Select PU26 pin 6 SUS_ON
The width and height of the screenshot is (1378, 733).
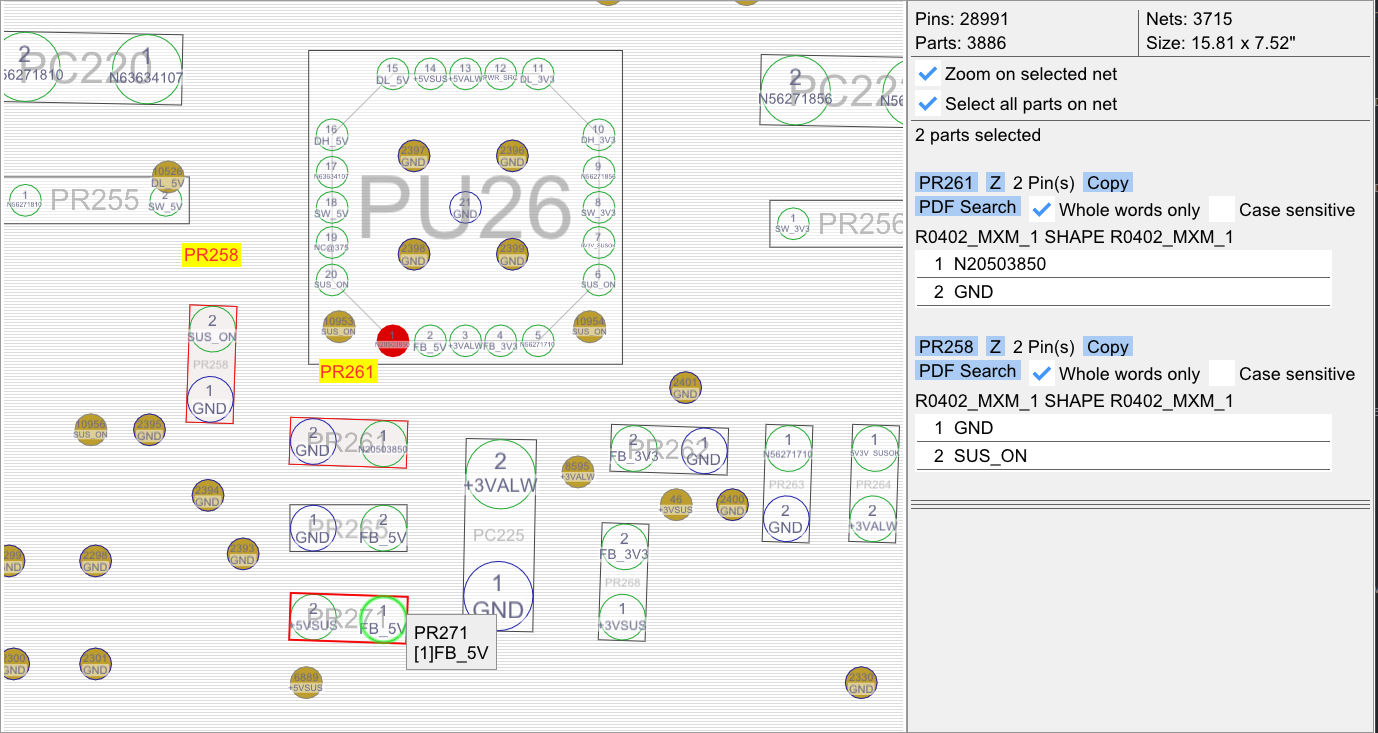(x=598, y=279)
